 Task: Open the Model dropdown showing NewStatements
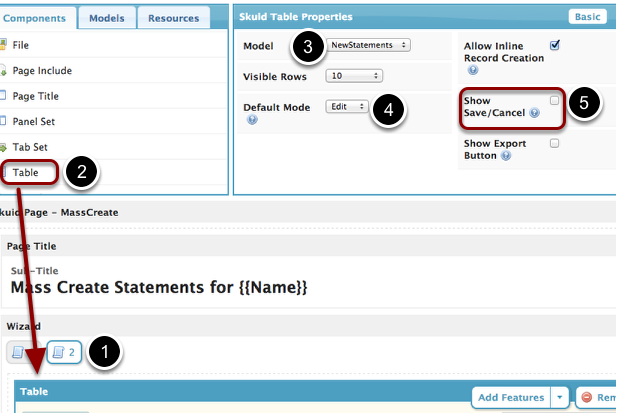369,45
